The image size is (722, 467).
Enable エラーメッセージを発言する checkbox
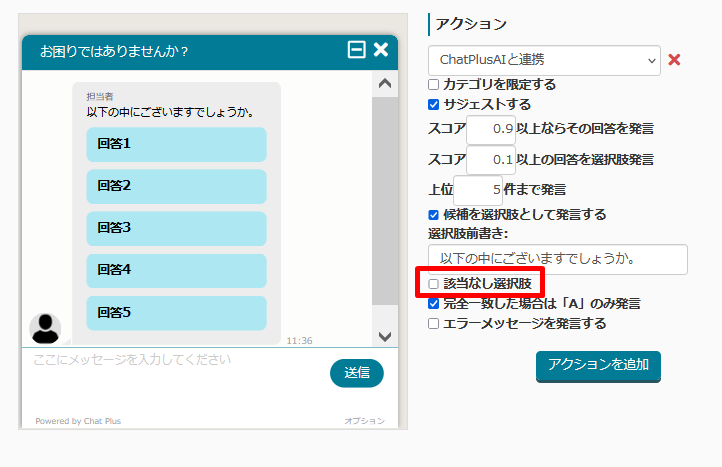434,323
